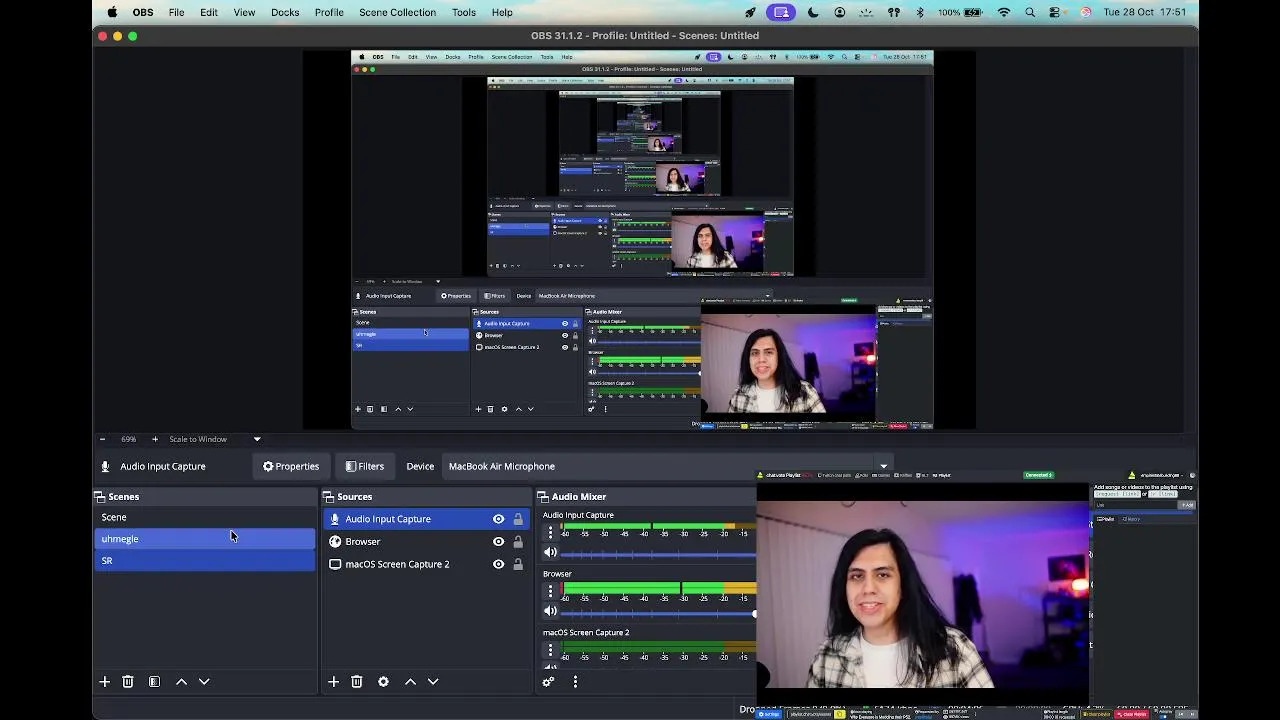Open Audio Input Capture mixer options dots
This screenshot has height=720, width=1280.
(550, 532)
